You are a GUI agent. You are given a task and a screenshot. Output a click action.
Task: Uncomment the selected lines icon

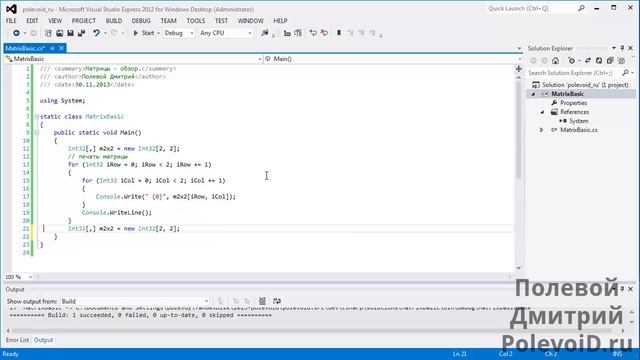pyautogui.click(x=324, y=33)
